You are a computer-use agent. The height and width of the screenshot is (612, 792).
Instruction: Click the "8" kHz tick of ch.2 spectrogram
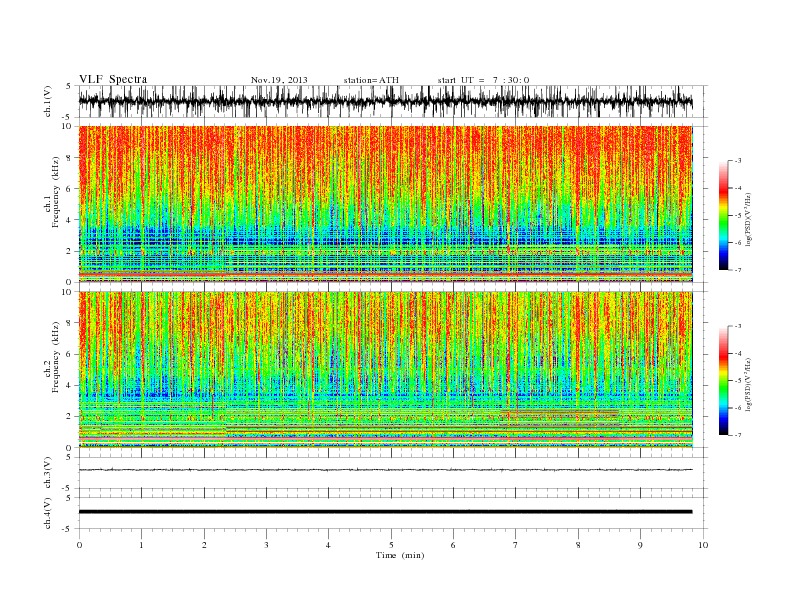pyautogui.click(x=69, y=323)
